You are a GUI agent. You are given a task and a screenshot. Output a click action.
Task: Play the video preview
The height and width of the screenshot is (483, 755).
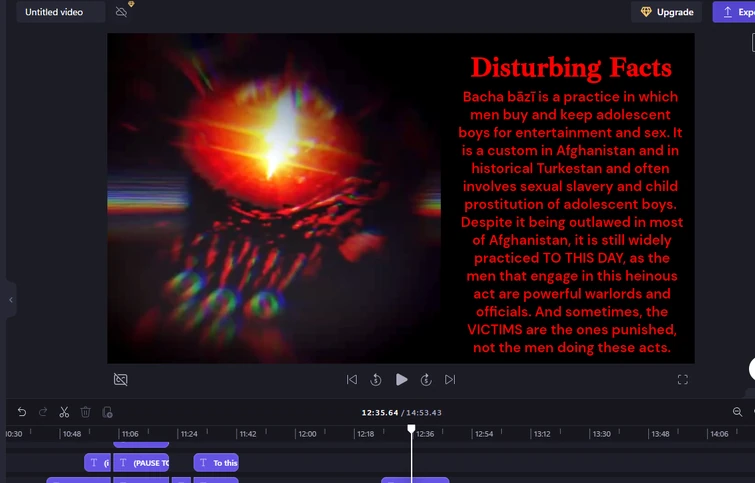tap(401, 380)
